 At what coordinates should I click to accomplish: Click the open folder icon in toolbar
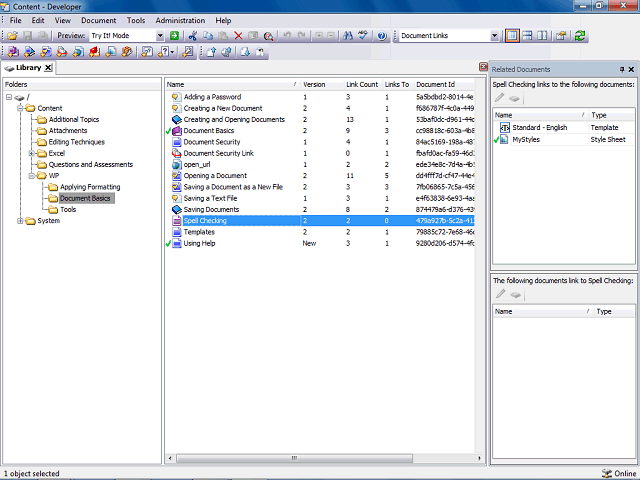pos(12,36)
